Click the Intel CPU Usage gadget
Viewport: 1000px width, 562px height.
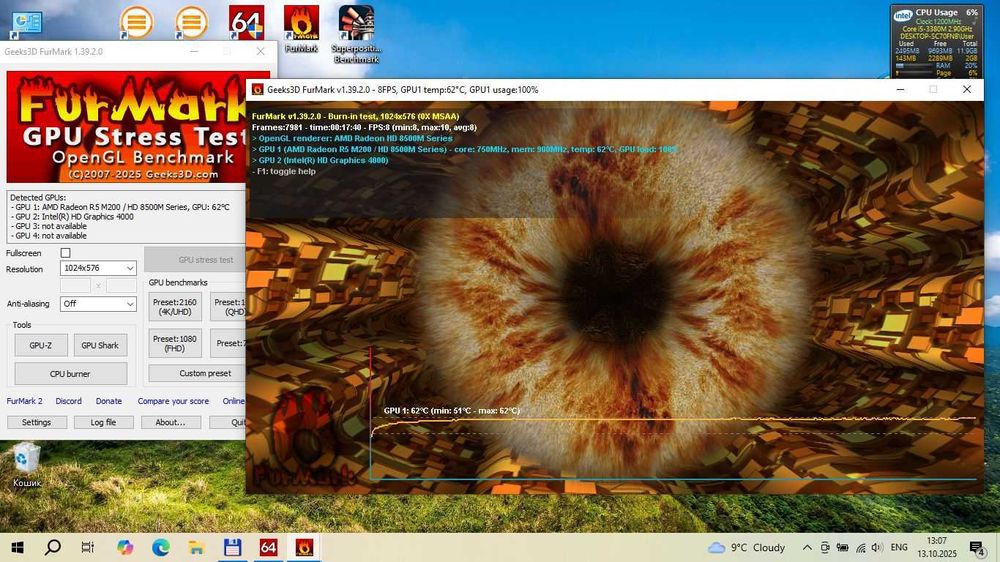936,41
